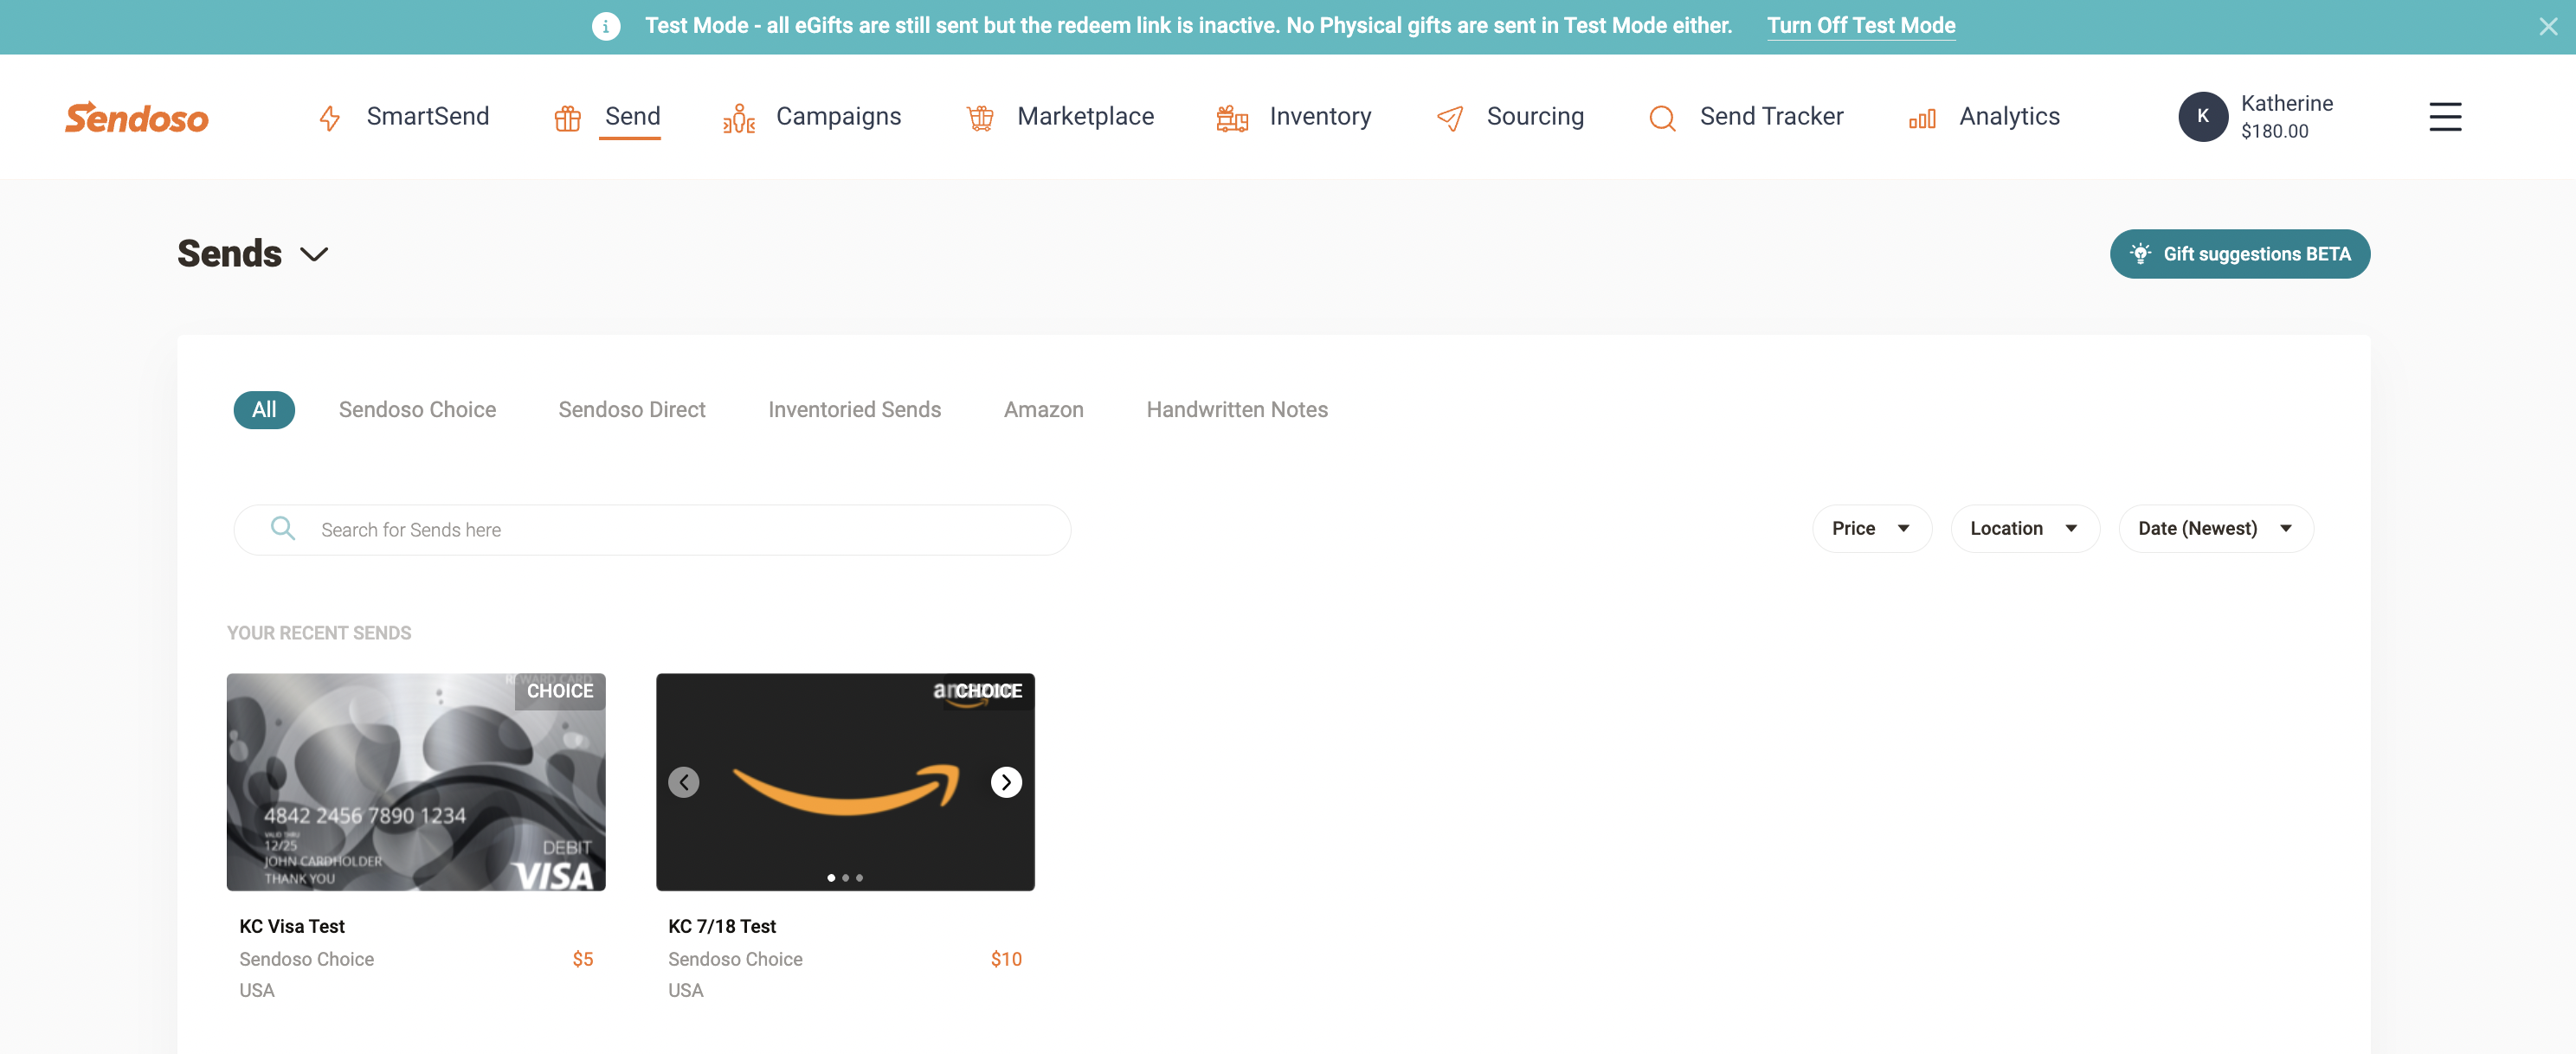Screen dimensions: 2576x1054
Task: Click Turn Off Test Mode link
Action: click(1860, 26)
